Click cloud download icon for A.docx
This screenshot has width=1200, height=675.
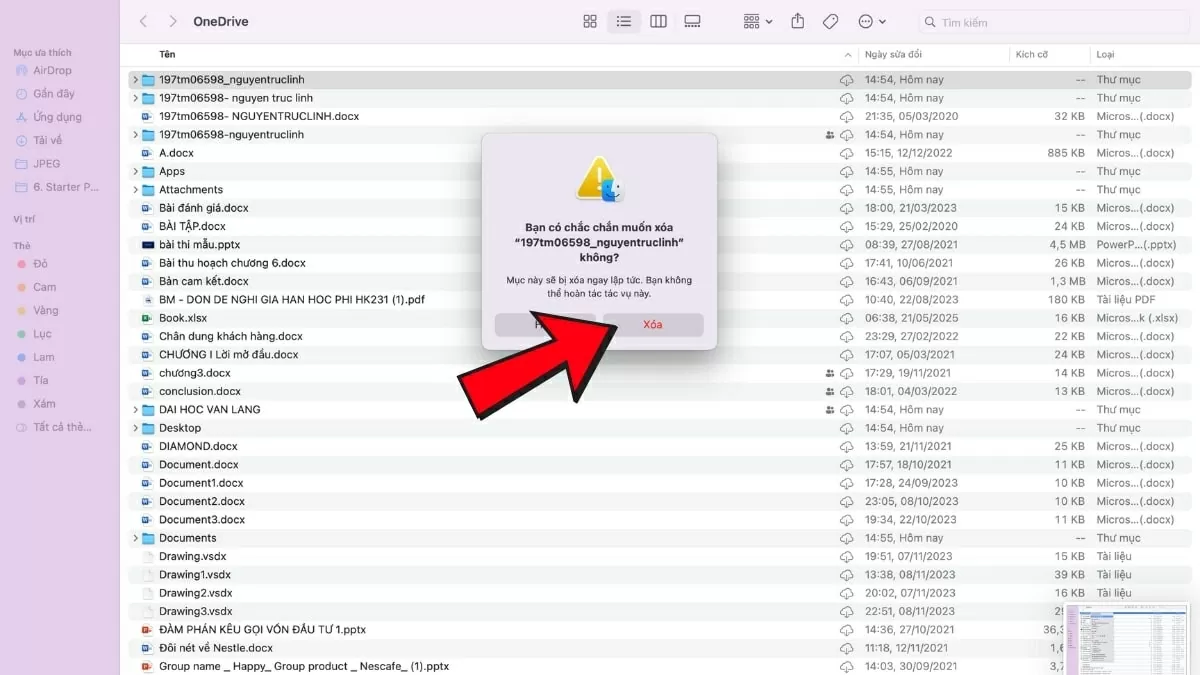846,153
